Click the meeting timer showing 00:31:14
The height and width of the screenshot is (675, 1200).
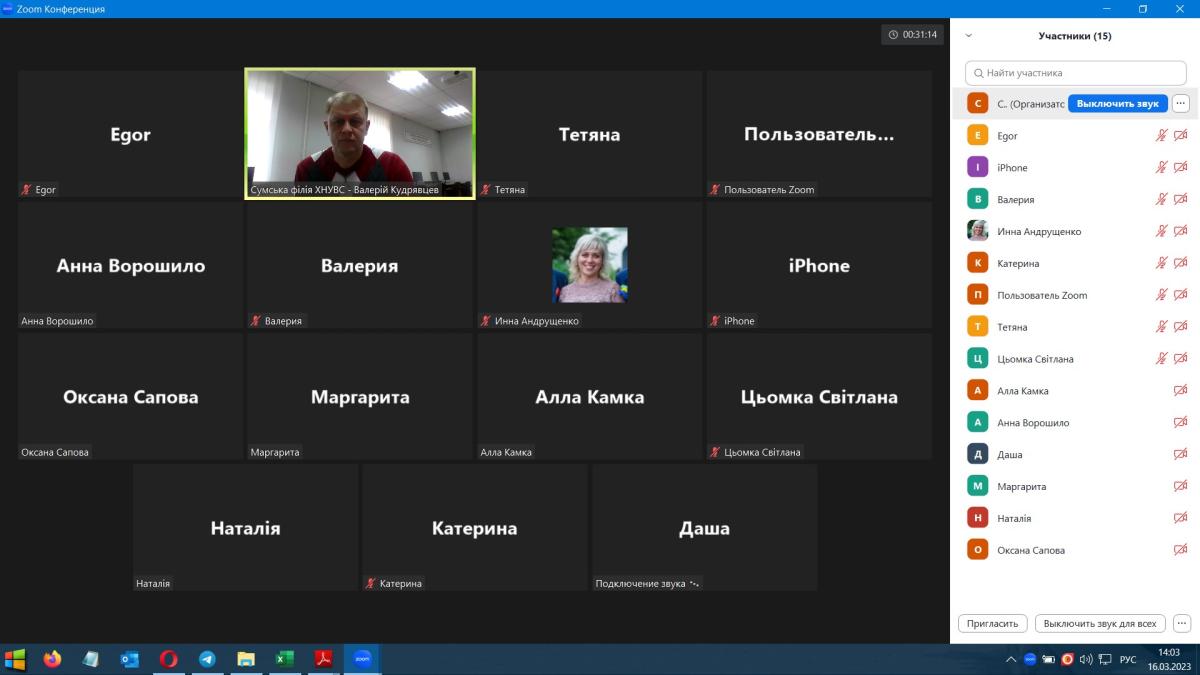pyautogui.click(x=912, y=35)
